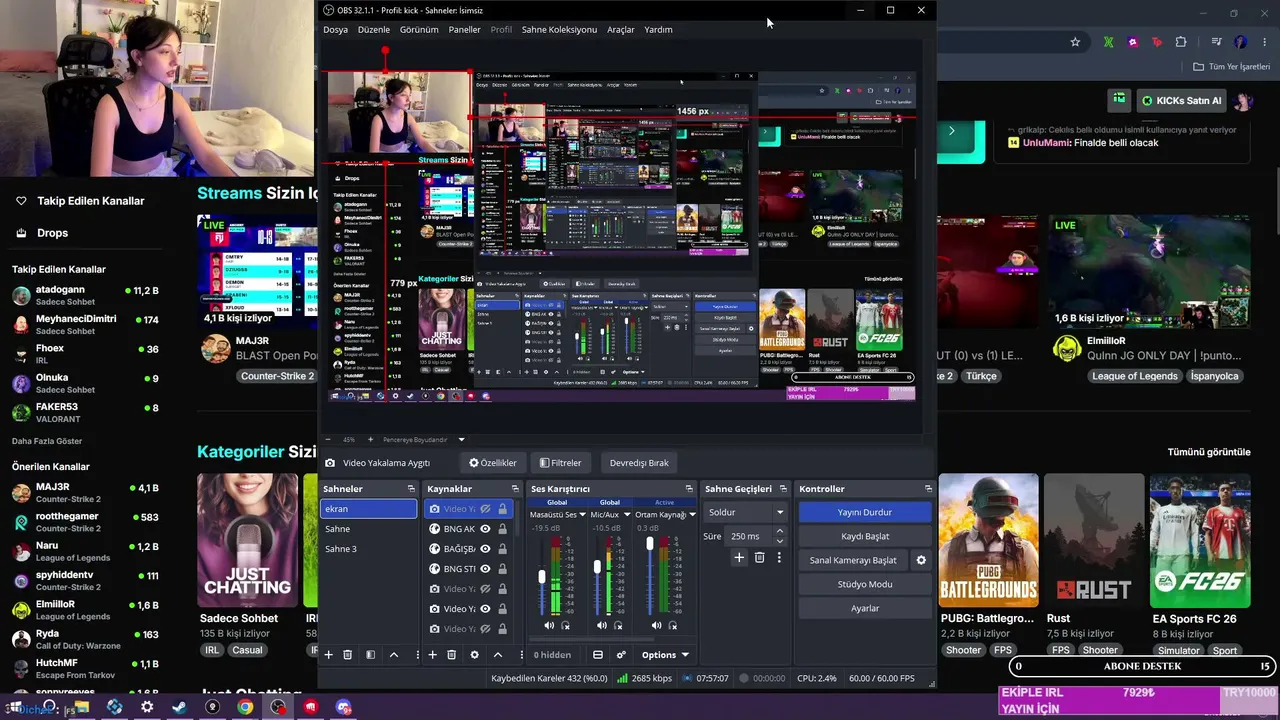Click the Kaydı Başlat button

click(x=865, y=536)
